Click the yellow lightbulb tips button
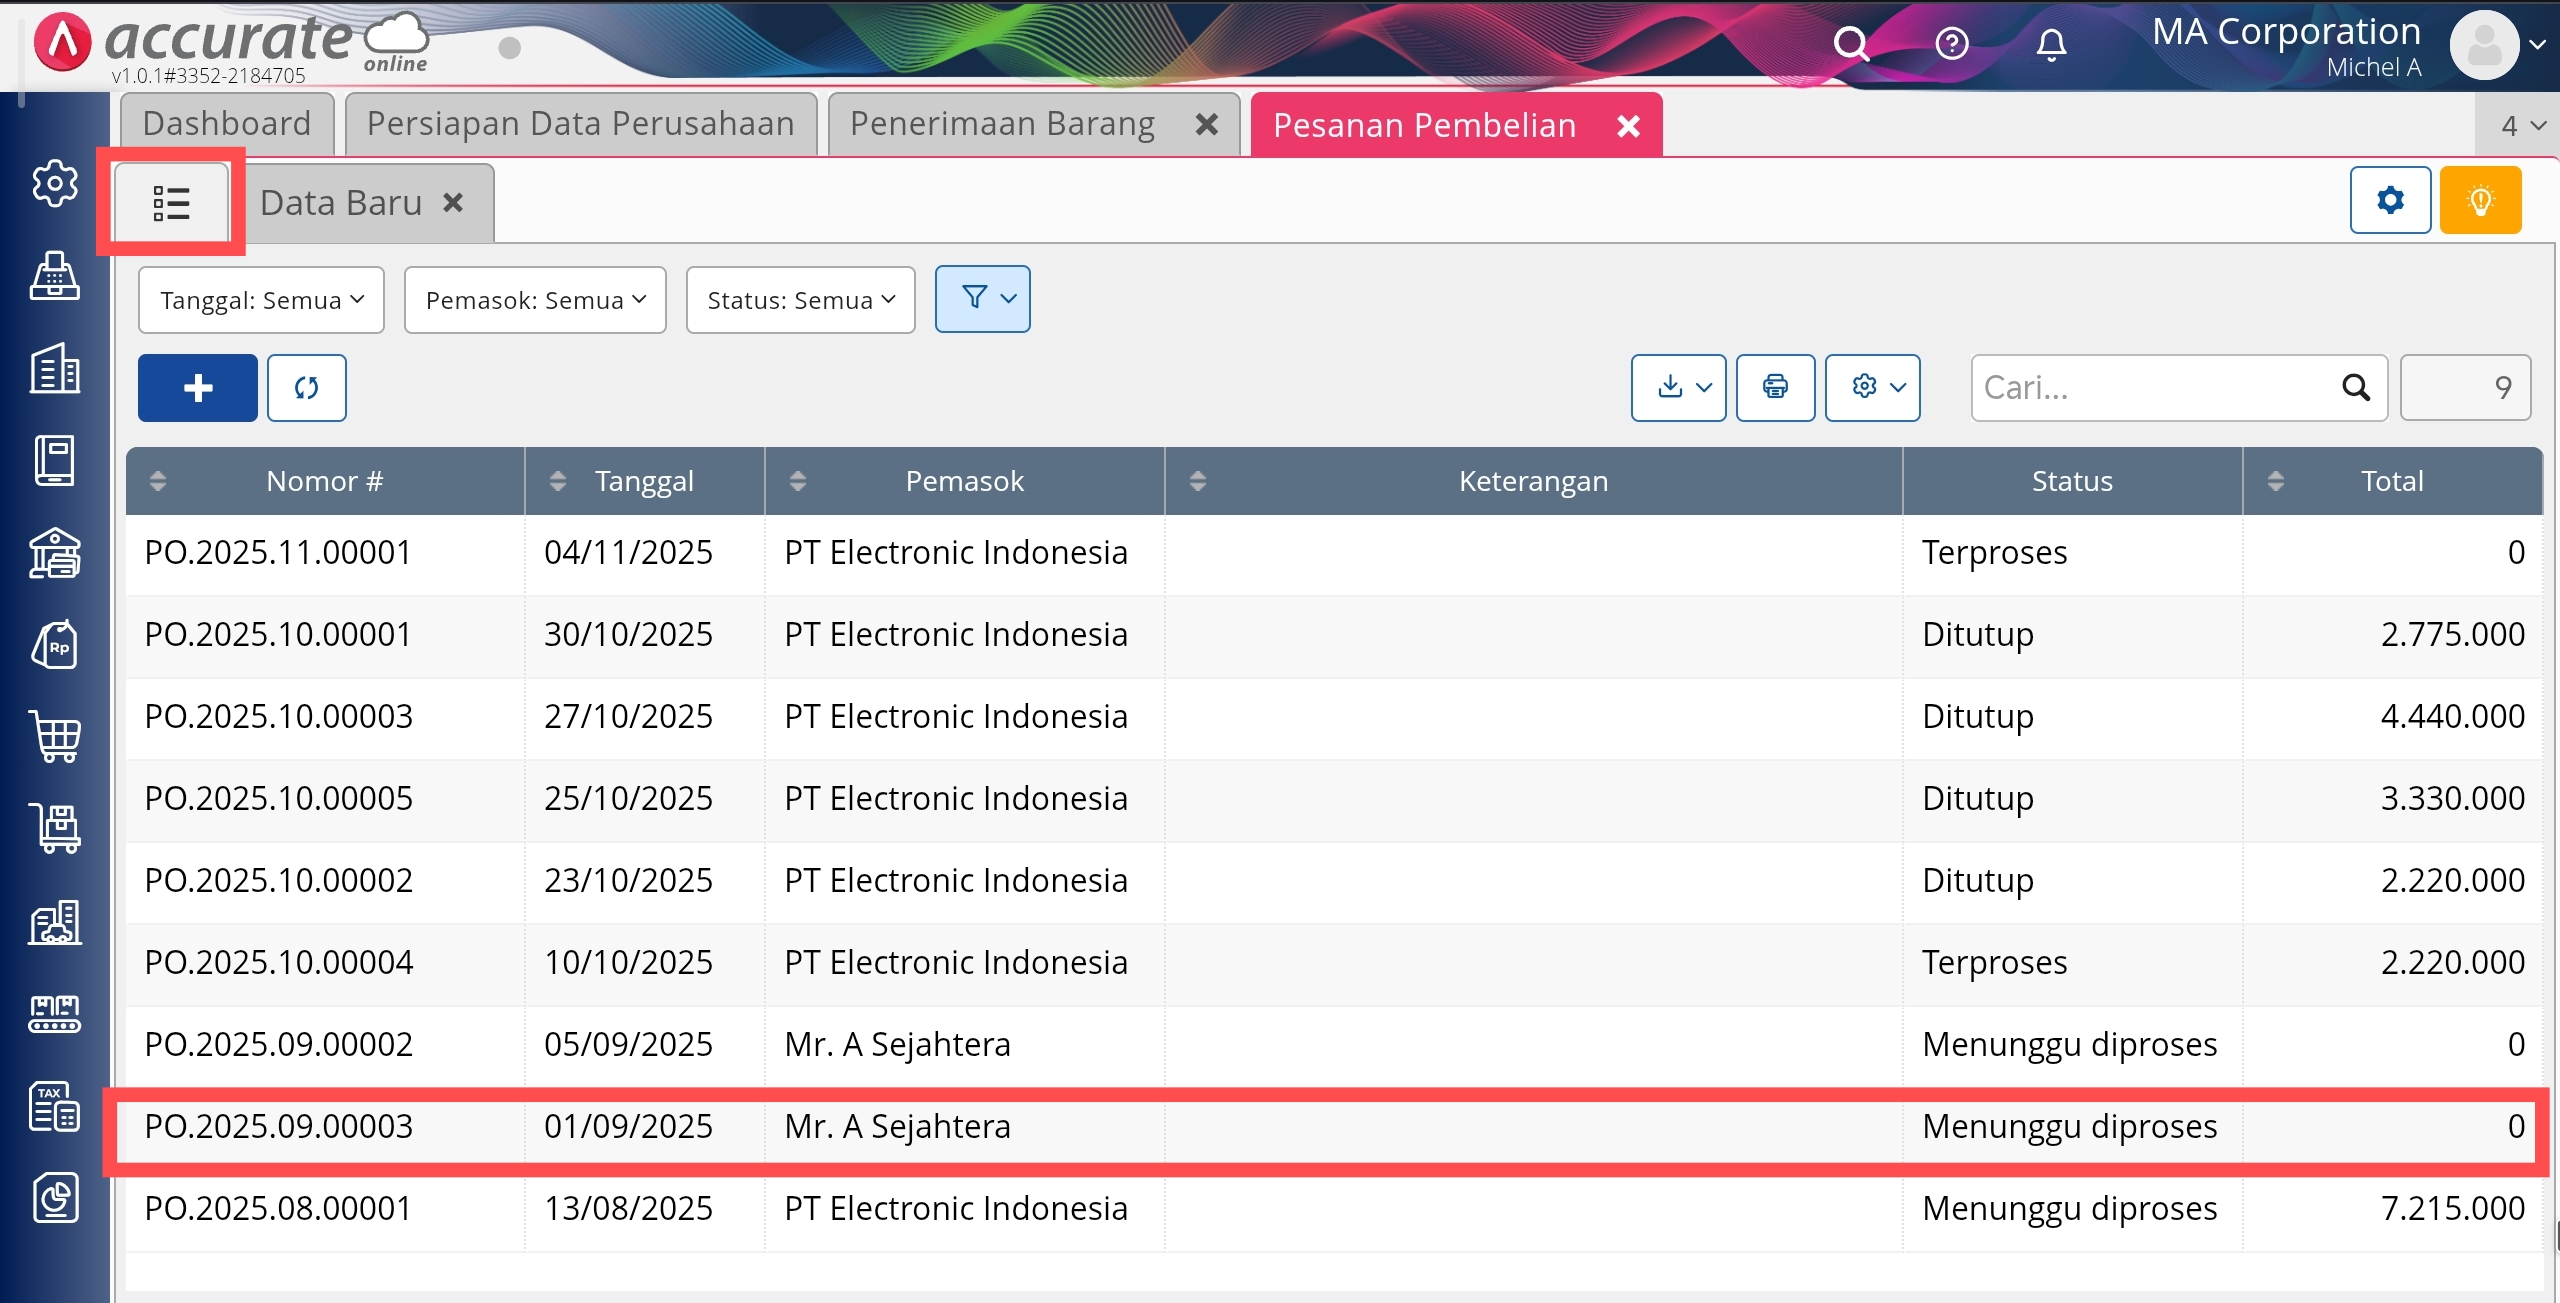 (x=2479, y=201)
